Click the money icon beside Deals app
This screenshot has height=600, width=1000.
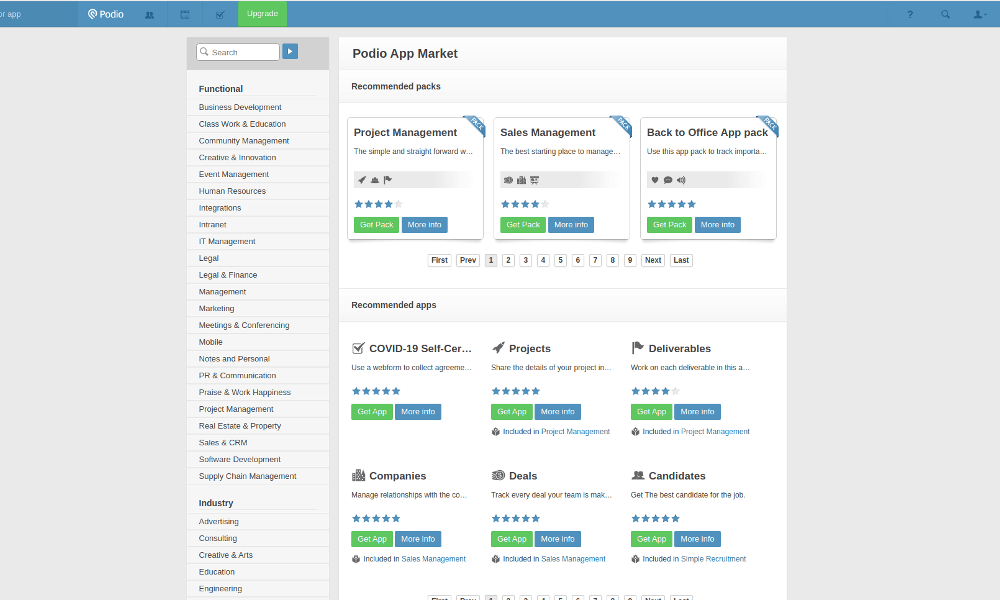coord(498,476)
